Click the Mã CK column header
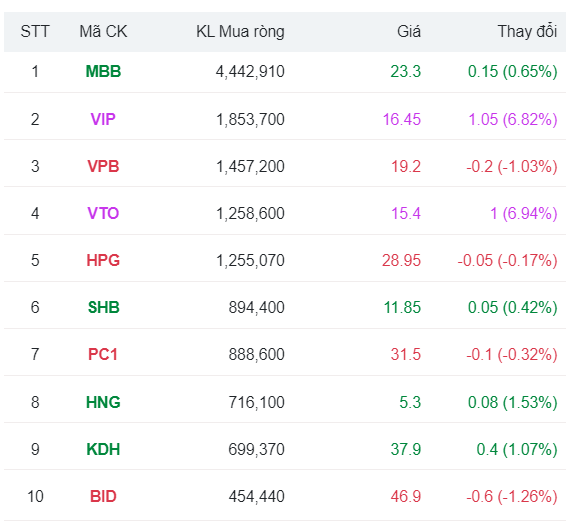 (x=103, y=31)
